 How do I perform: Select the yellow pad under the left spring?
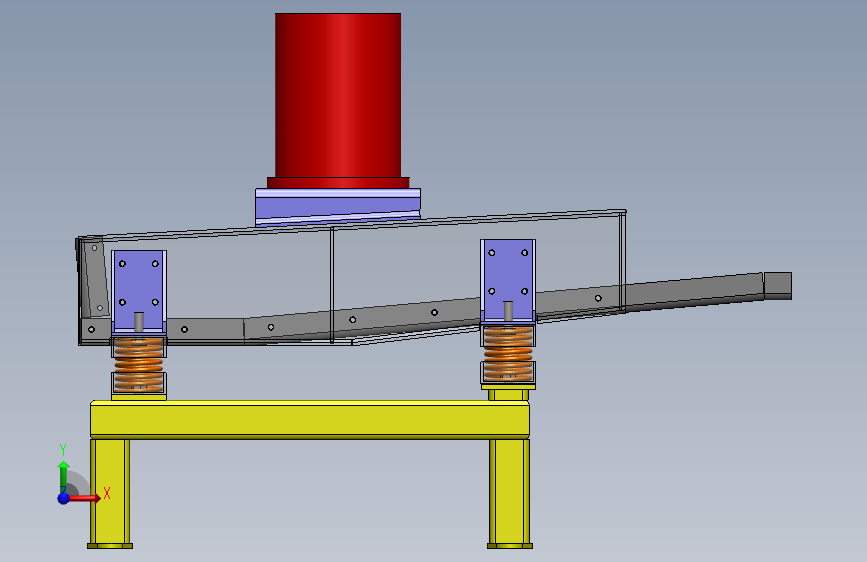[x=139, y=397]
